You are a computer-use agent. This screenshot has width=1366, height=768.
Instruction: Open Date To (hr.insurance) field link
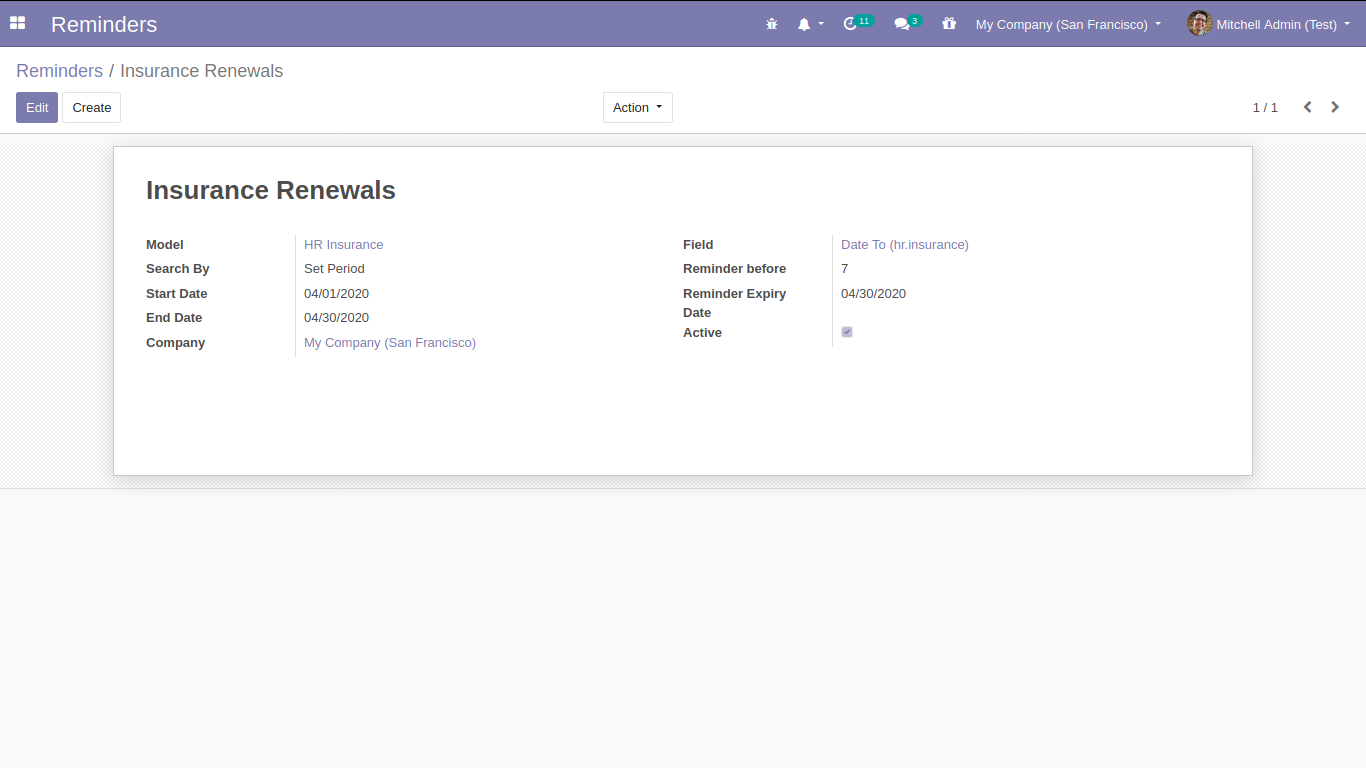[x=904, y=244]
